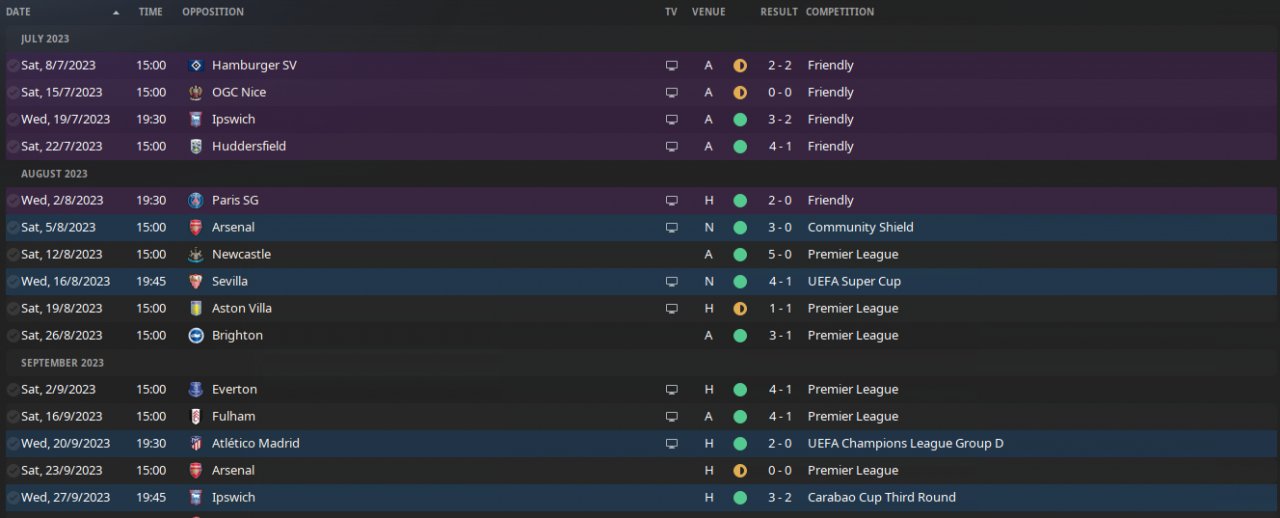Click the OGC Nice club crest

click(196, 93)
